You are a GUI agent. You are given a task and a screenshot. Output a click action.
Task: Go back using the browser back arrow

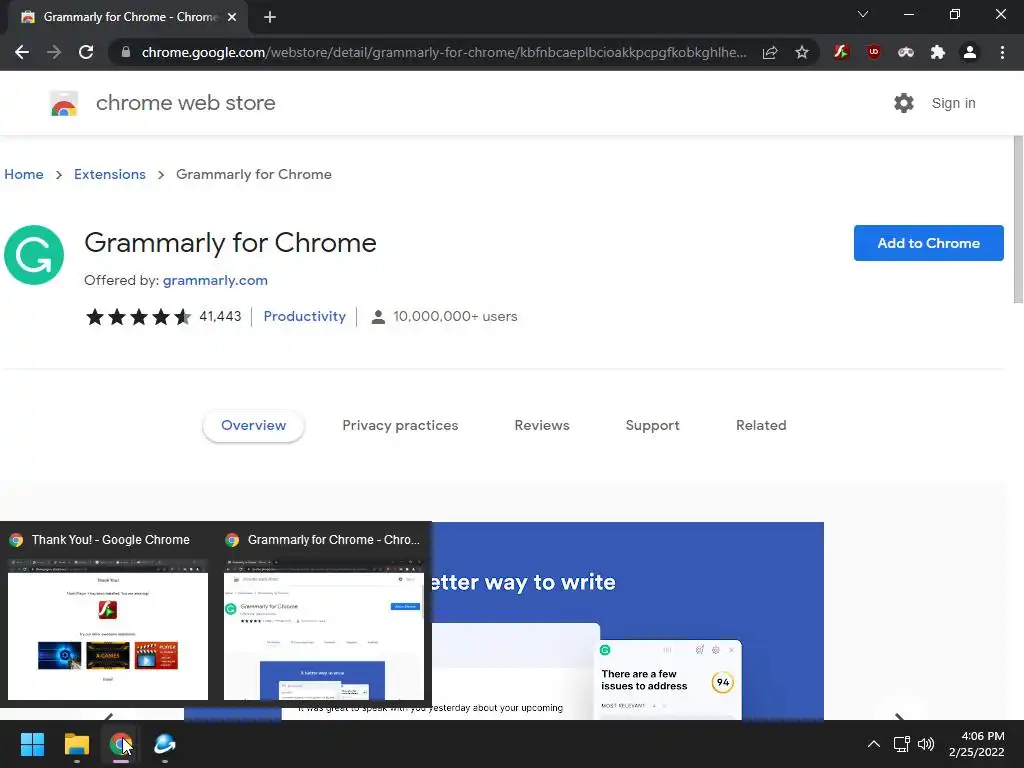click(22, 52)
